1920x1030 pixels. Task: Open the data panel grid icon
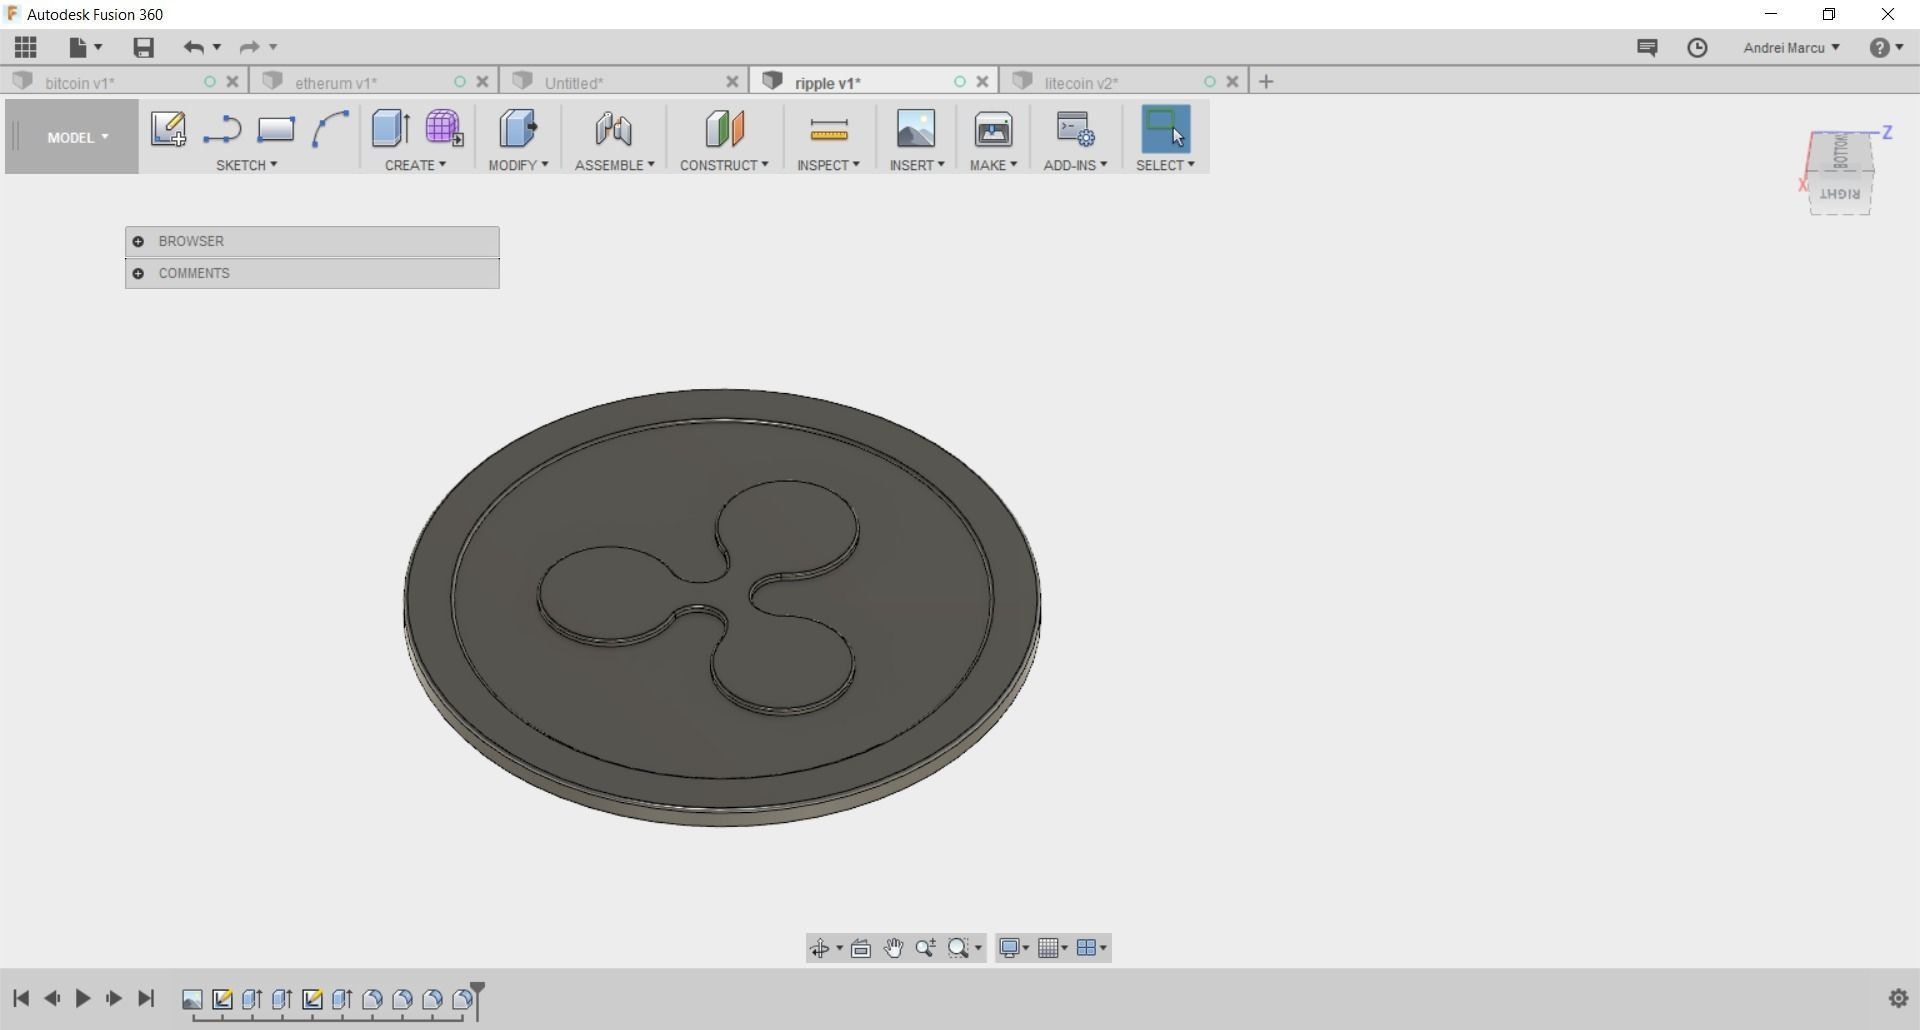coord(25,47)
